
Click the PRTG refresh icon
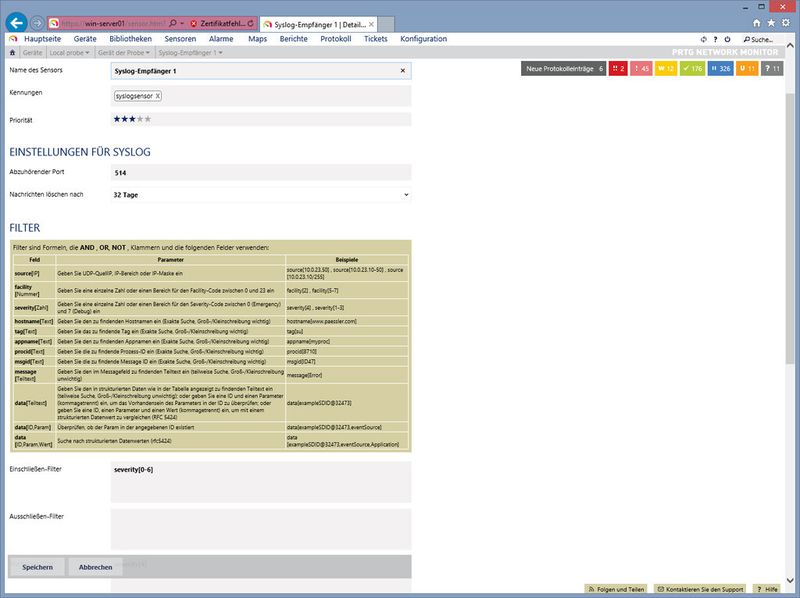[x=704, y=39]
